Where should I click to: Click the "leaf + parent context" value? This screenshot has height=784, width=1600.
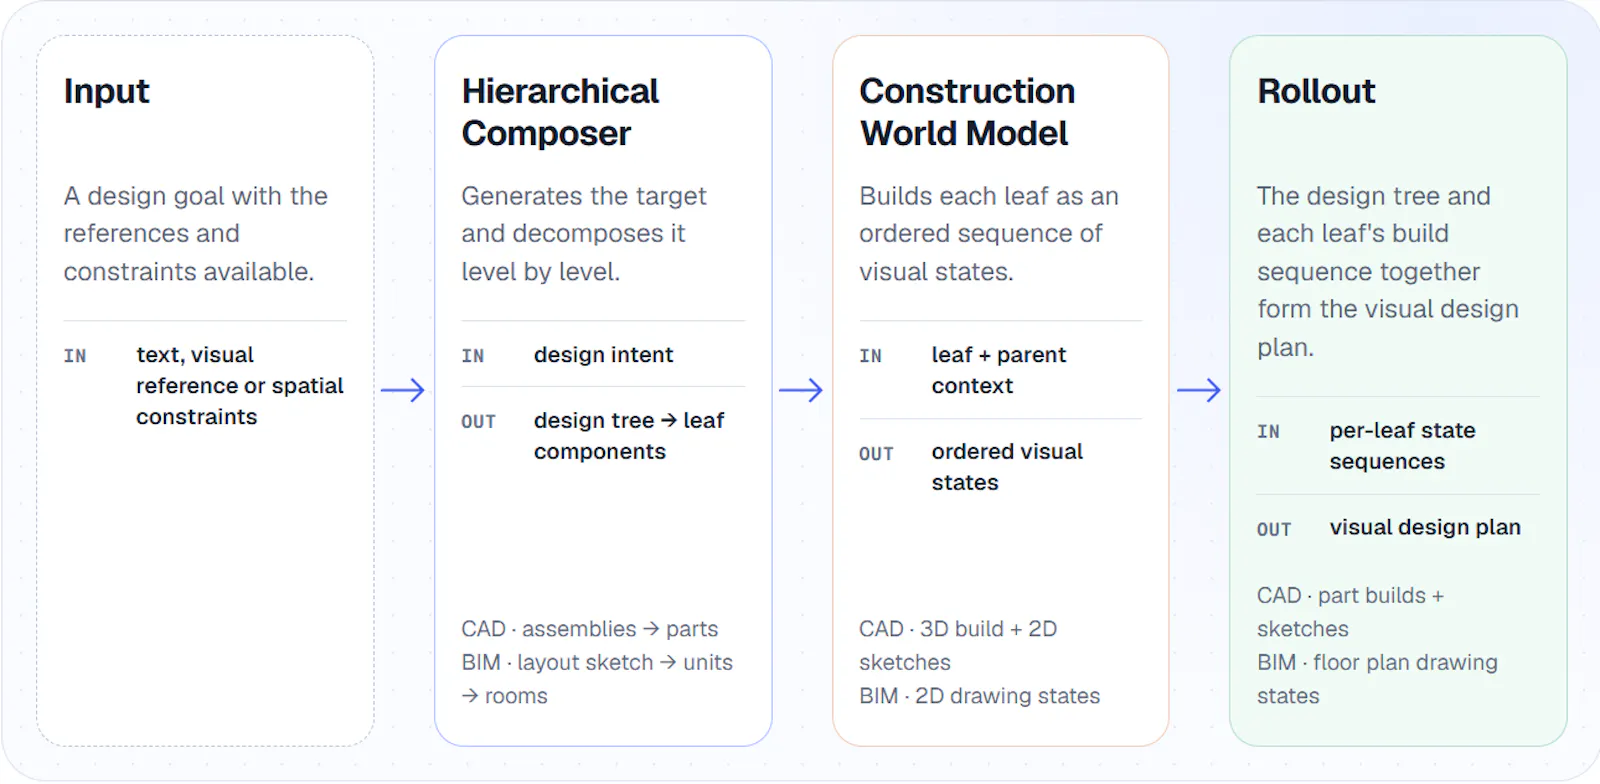pos(999,370)
